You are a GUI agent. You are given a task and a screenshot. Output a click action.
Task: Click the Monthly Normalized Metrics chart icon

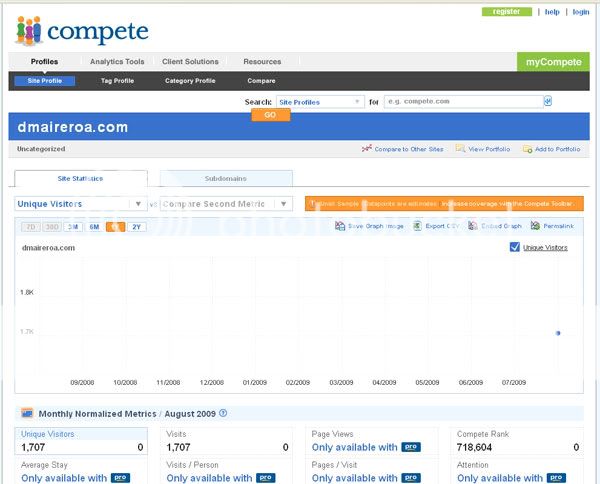27,413
